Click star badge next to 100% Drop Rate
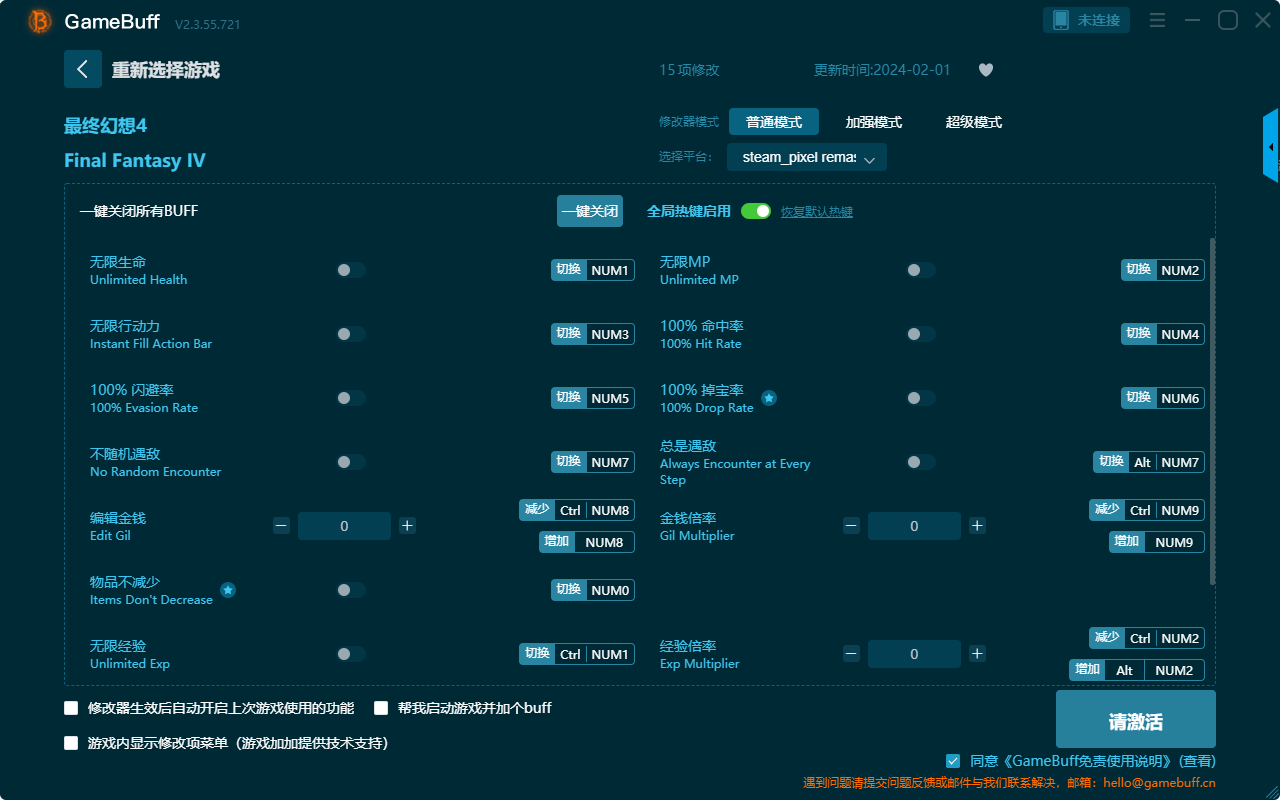The image size is (1280, 800). (769, 398)
